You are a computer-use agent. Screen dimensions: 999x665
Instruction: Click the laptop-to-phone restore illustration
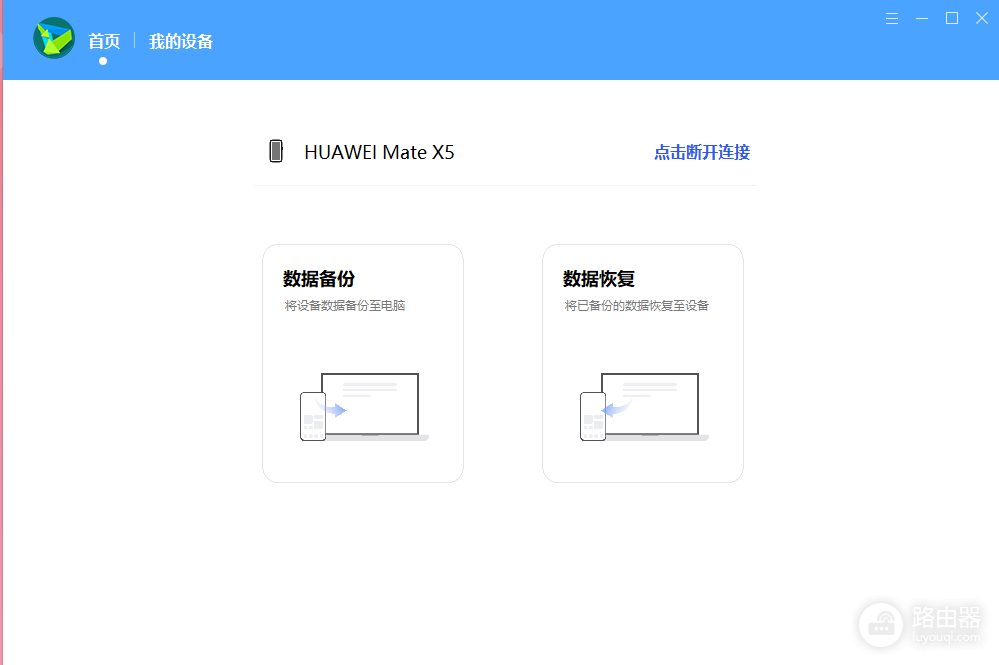tap(644, 407)
